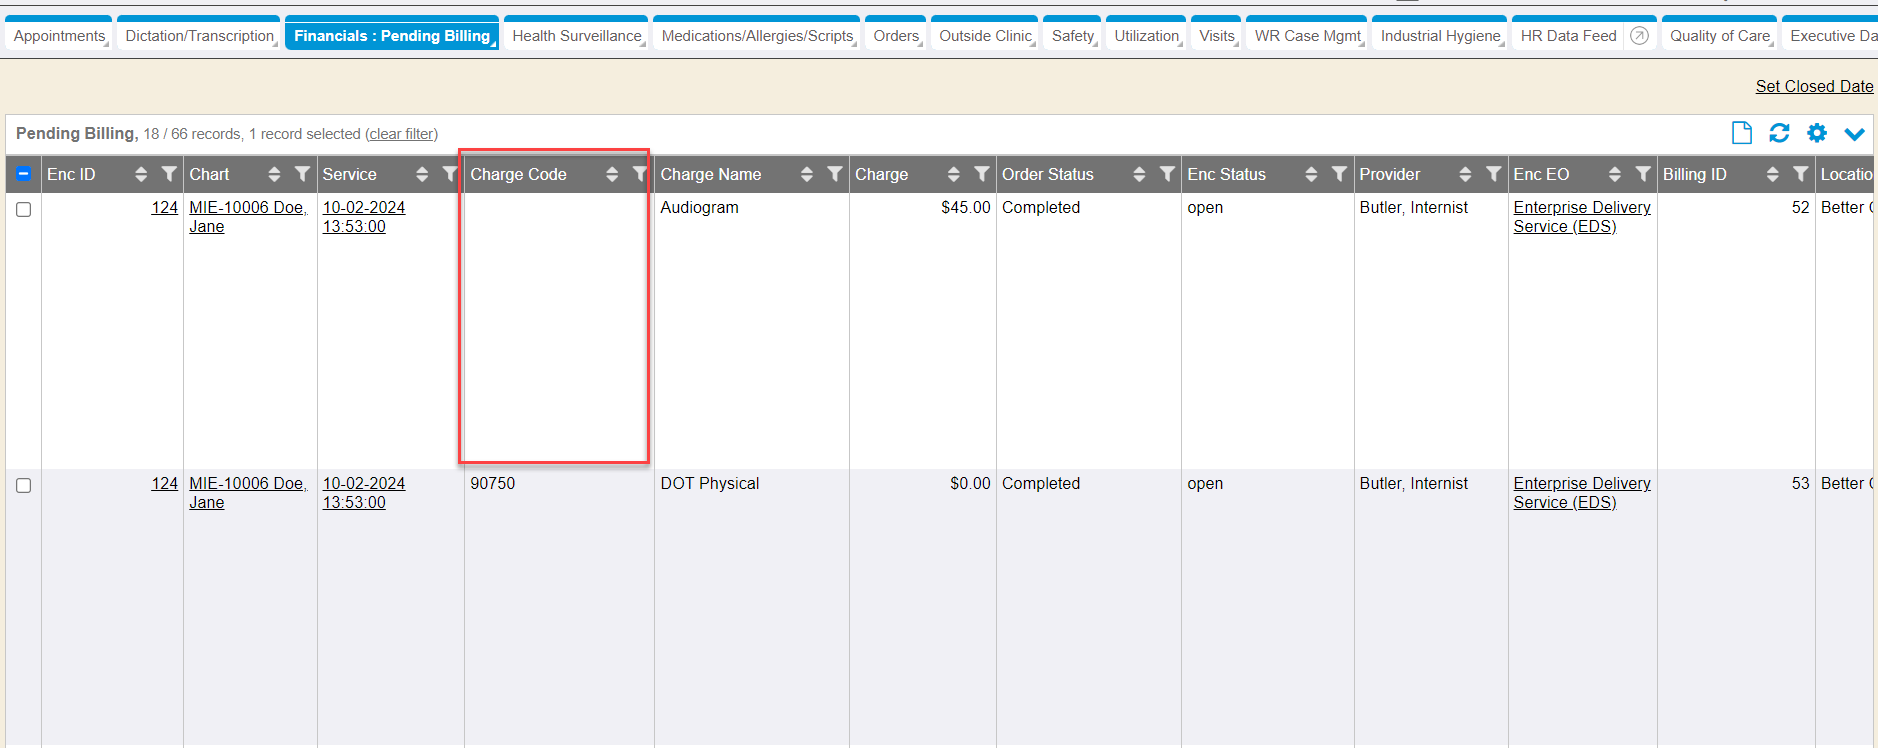Viewport: 1878px width, 748px height.
Task: Click the clear filter link
Action: 401,134
